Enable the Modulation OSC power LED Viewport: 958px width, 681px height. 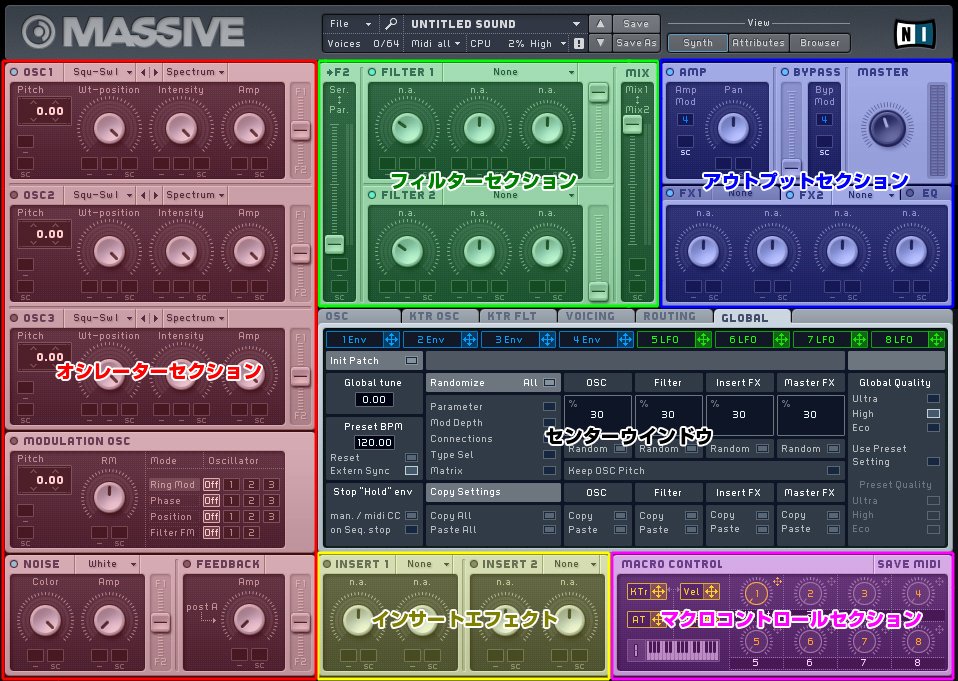tap(15, 441)
